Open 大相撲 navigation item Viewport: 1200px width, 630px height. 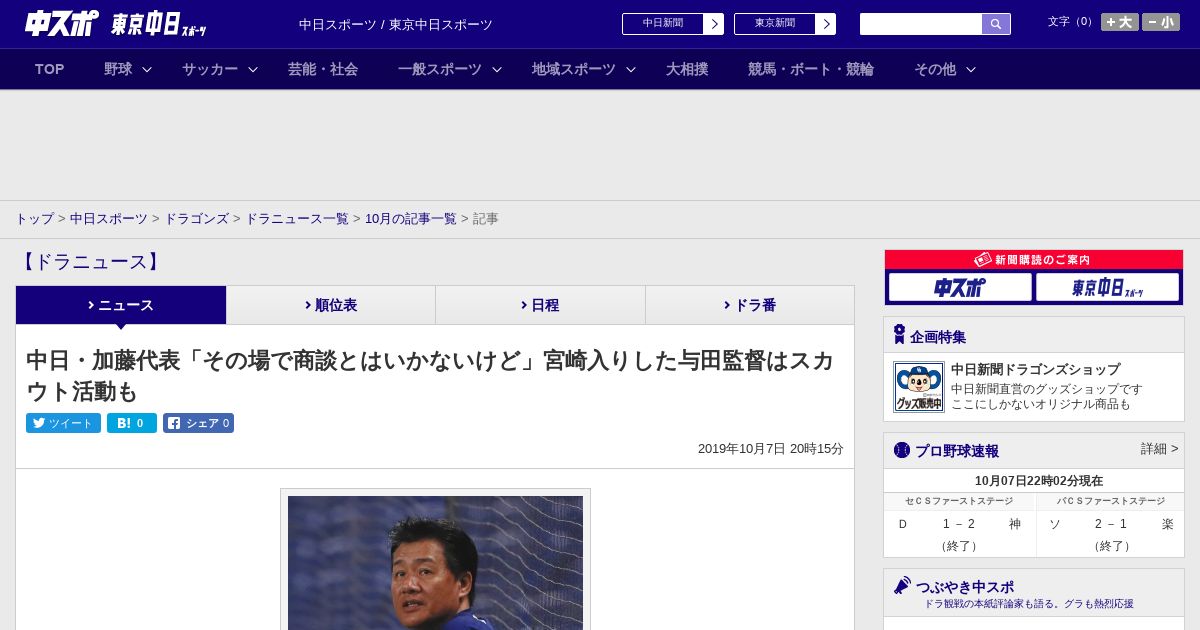687,69
